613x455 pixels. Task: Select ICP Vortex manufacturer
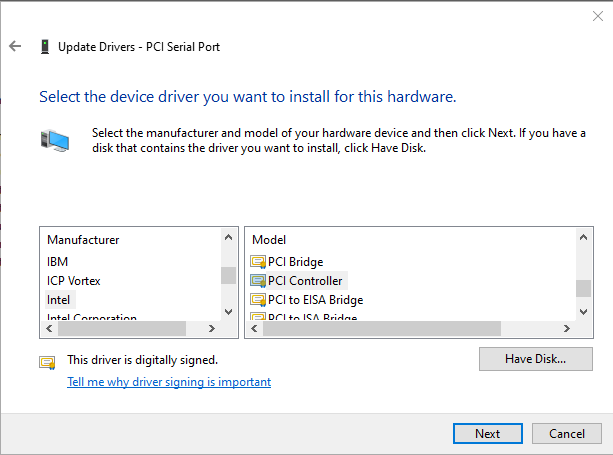(73, 281)
